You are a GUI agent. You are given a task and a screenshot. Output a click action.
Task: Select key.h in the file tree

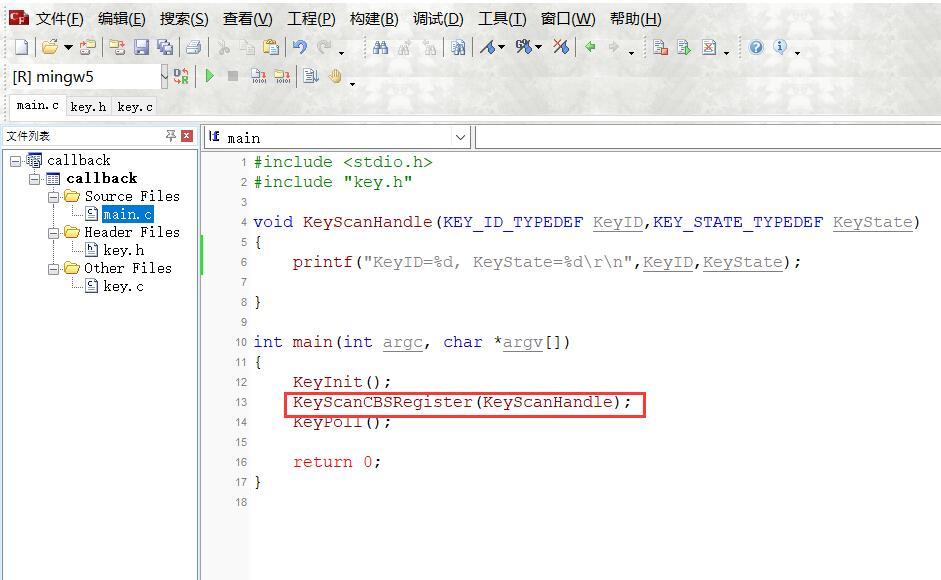pyautogui.click(x=123, y=250)
